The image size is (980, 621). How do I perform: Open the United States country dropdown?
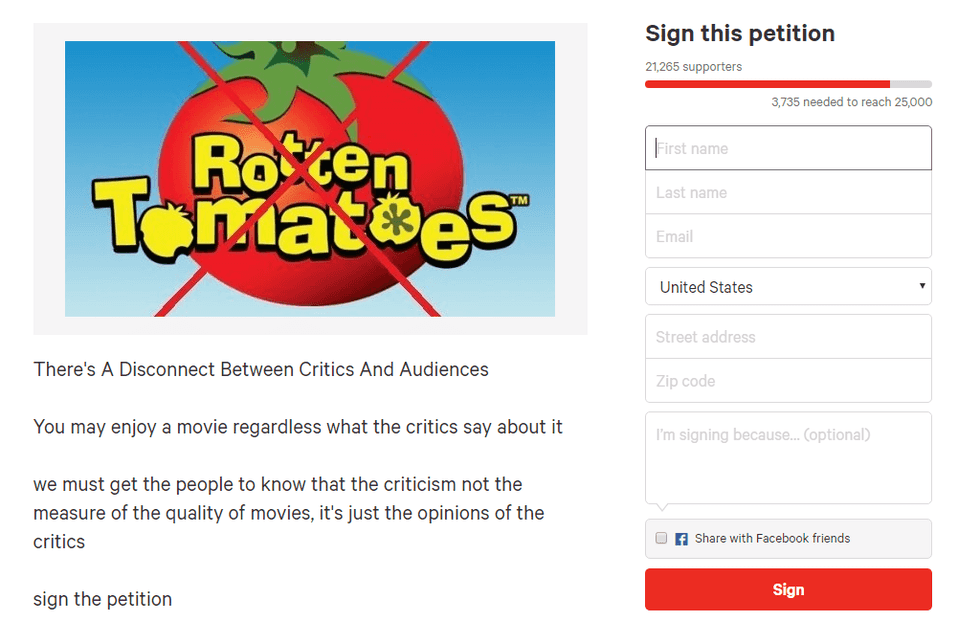787,287
